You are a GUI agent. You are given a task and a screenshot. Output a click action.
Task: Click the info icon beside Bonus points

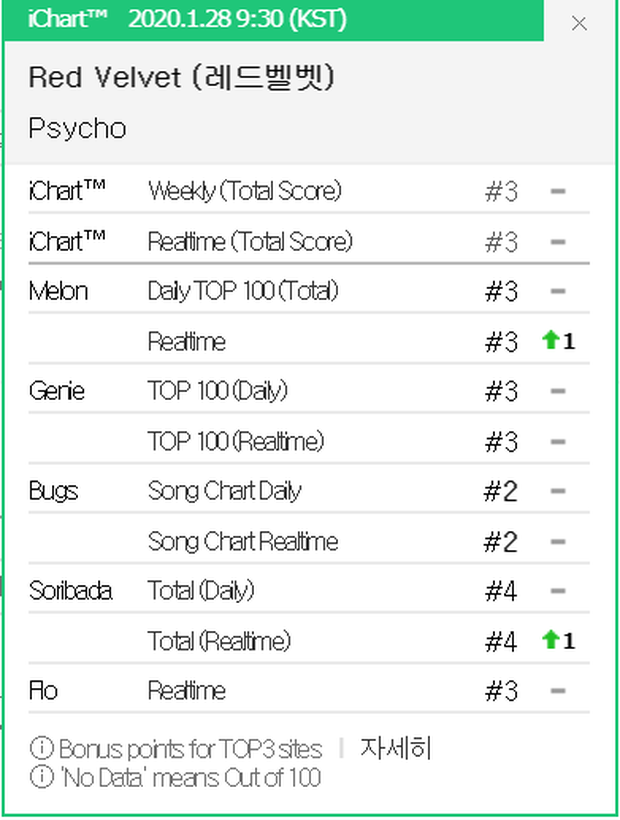point(41,748)
